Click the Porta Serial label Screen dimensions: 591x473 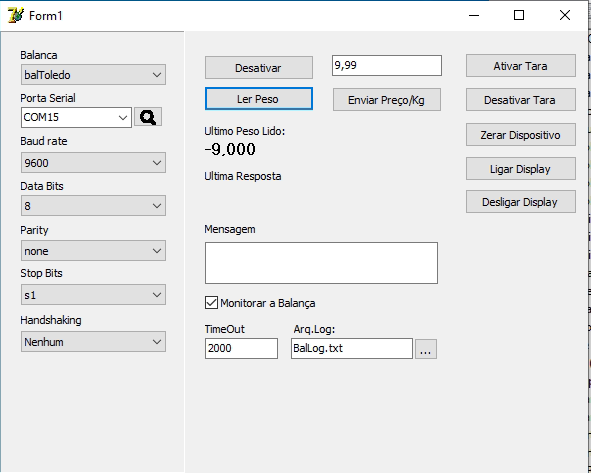[x=48, y=98]
